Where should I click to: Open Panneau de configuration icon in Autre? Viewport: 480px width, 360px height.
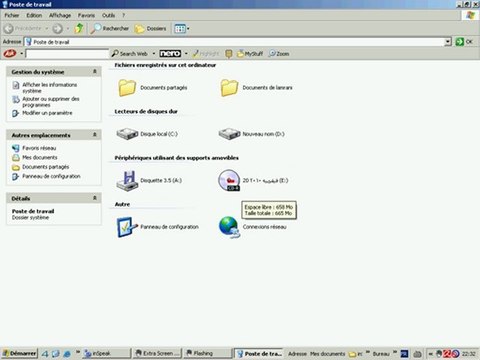[127, 227]
